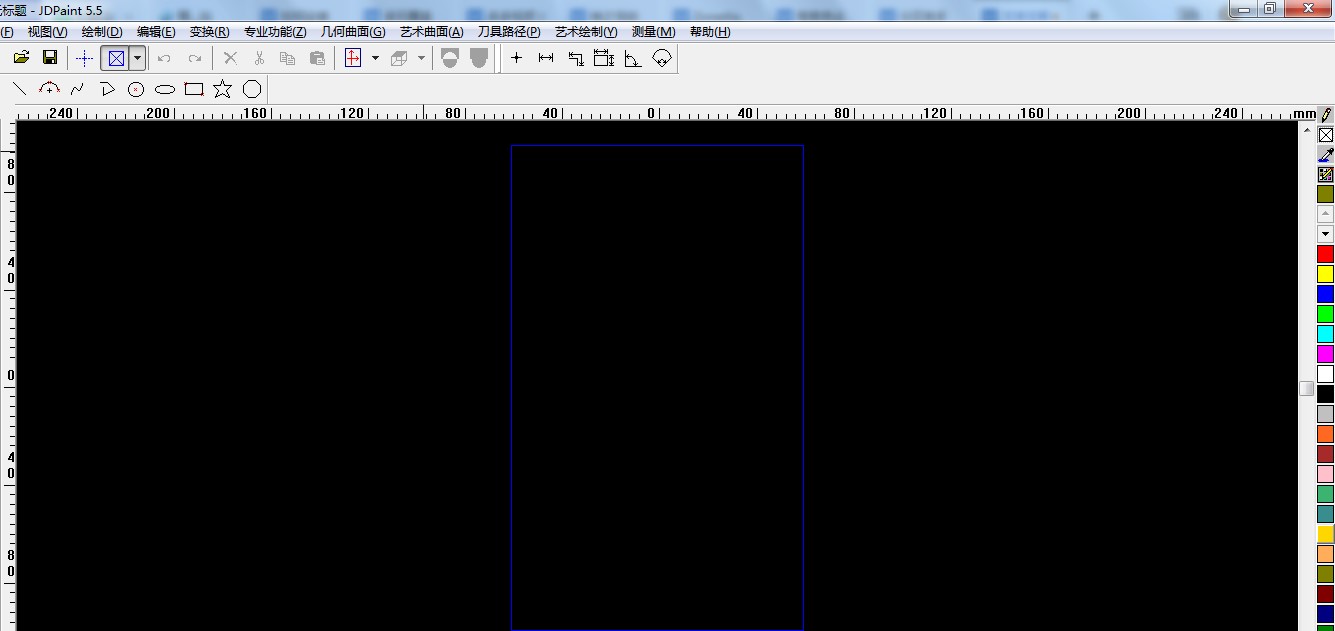Click the Undo button
1335x631 pixels.
[x=163, y=57]
